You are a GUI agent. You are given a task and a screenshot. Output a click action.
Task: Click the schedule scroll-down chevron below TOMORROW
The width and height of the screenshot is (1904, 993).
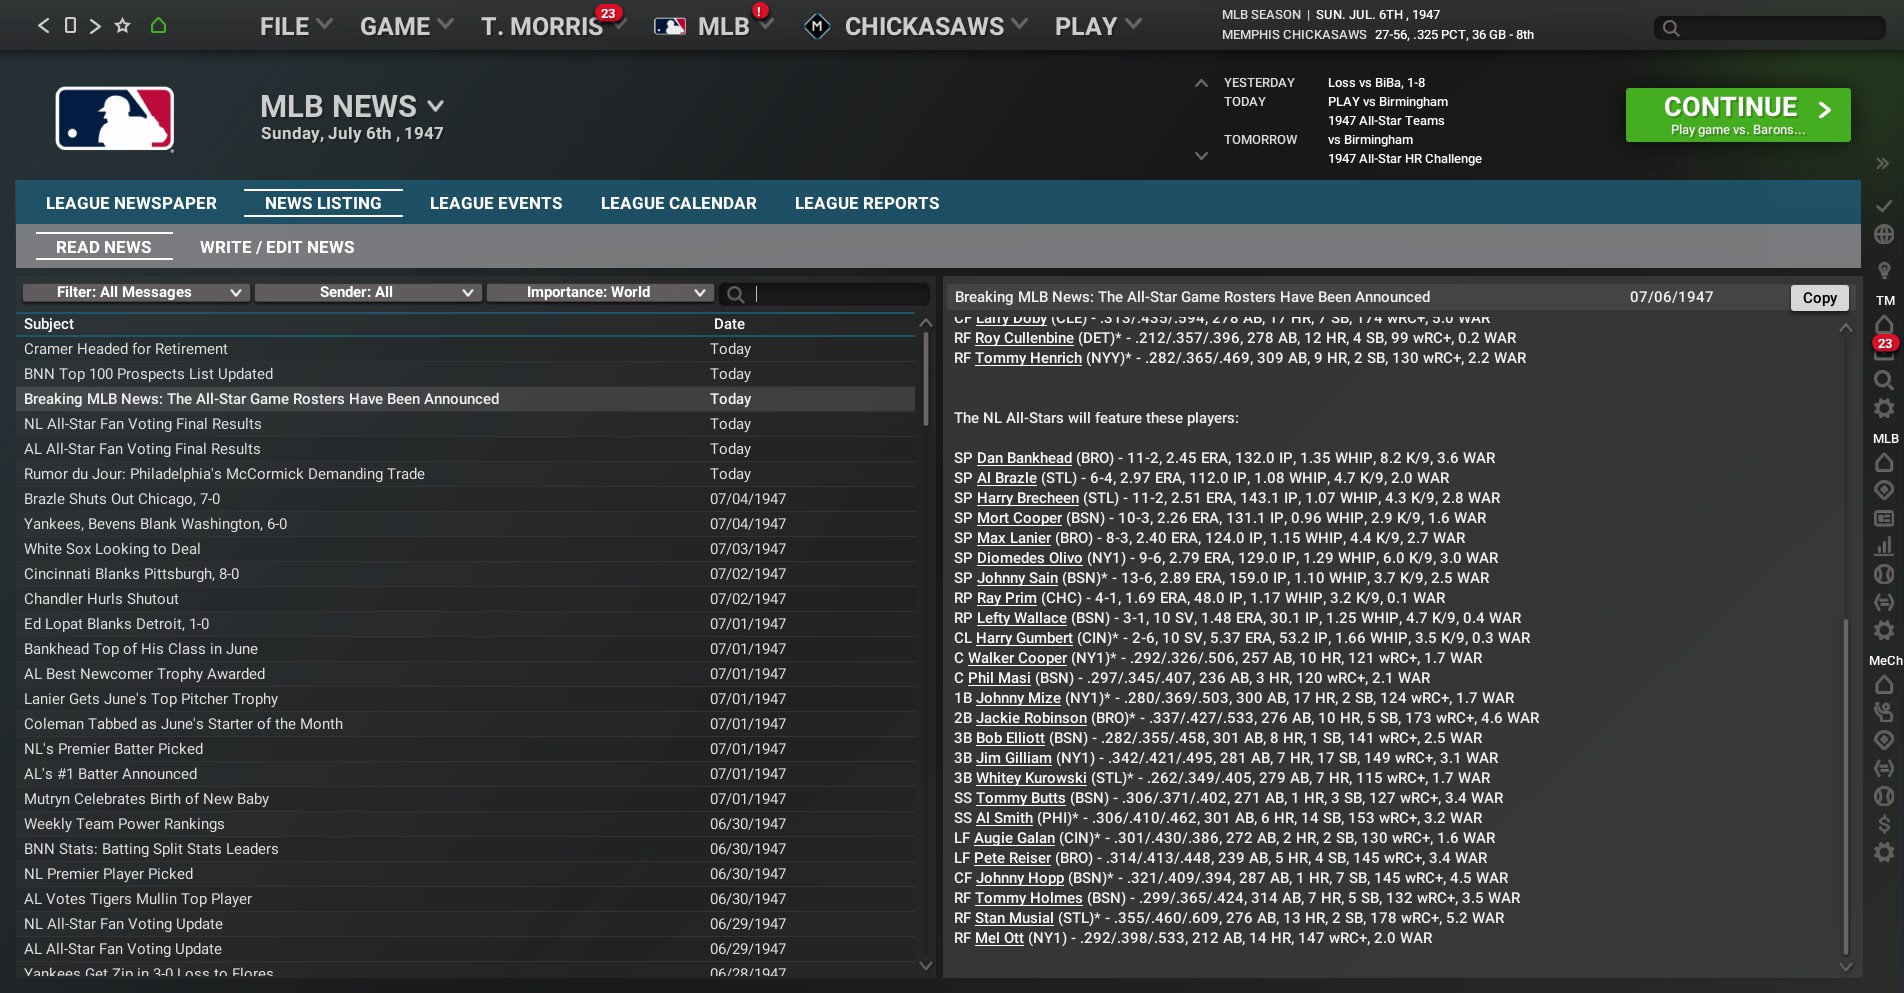tap(1201, 156)
